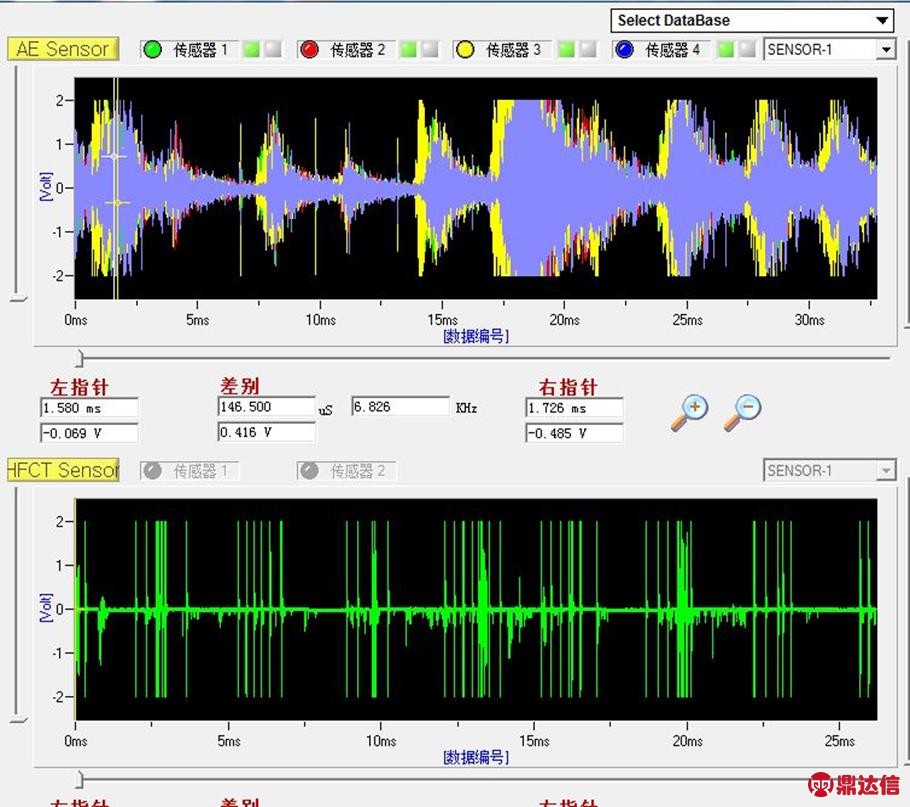Click the HFCT chart [Volt] axis label
The height and width of the screenshot is (807, 910).
pos(45,607)
